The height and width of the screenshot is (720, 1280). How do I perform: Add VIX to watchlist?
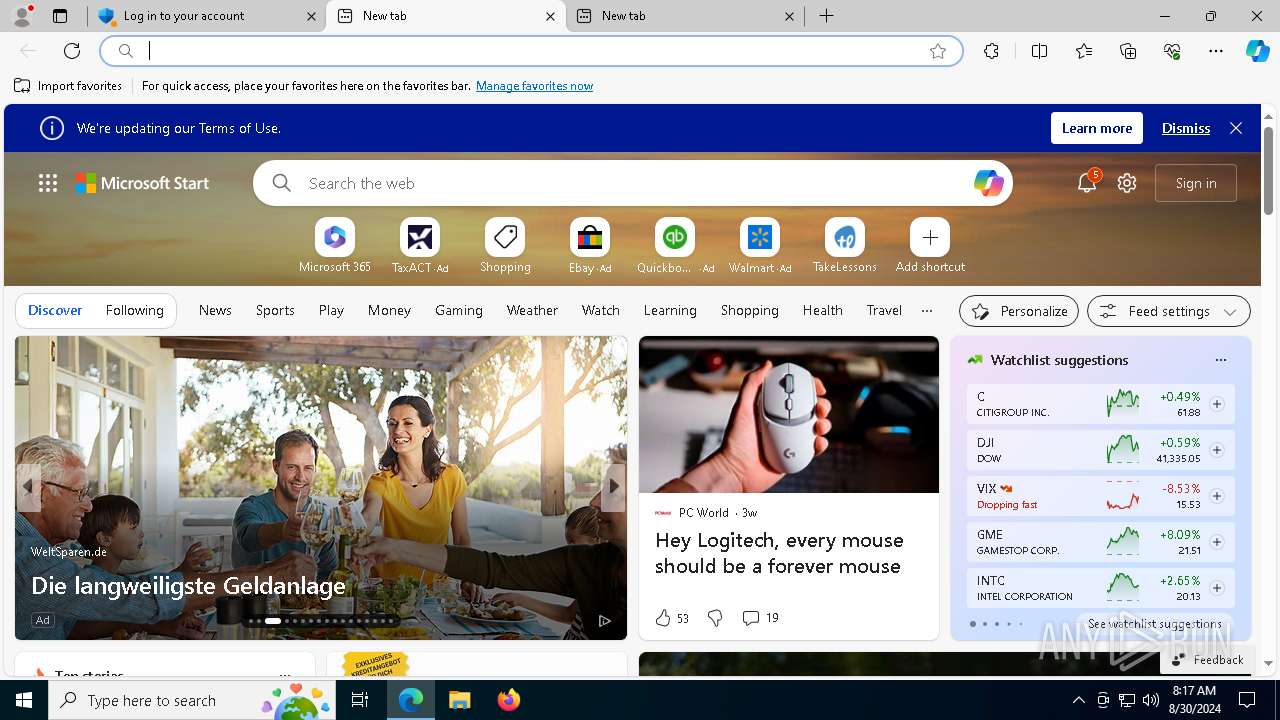point(1217,496)
